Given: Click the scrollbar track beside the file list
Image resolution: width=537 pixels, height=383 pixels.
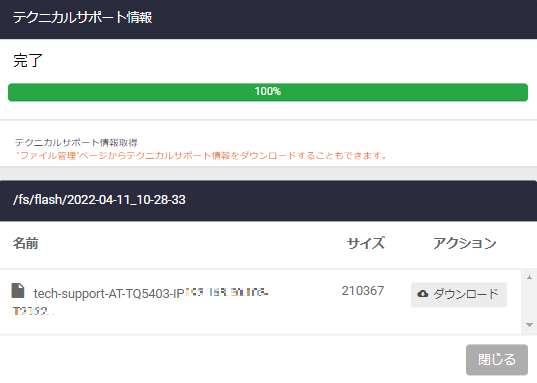Looking at the screenshot, I should (x=529, y=301).
